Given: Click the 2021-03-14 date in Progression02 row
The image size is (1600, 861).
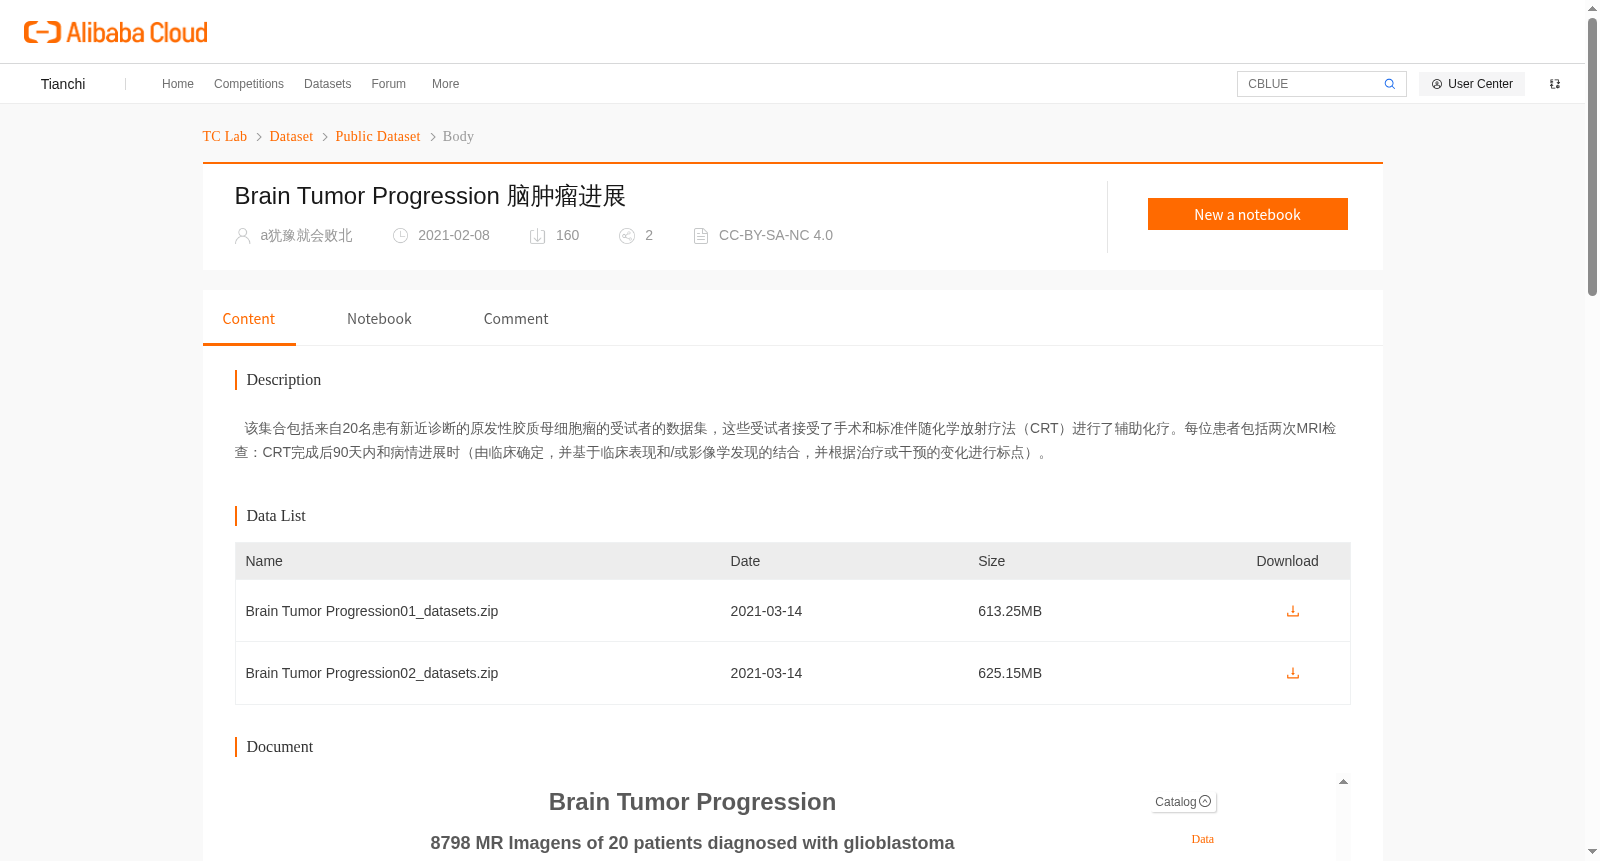Looking at the screenshot, I should 766,673.
